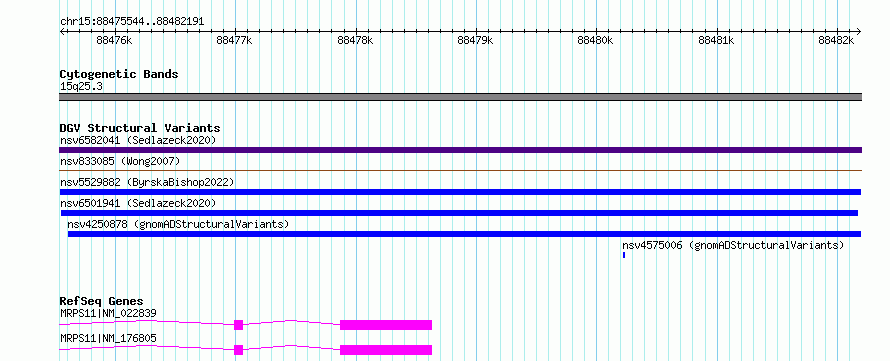This screenshot has width=890, height=361.
Task: Open the nsv4575006 (gnomADStructuralVariants) label
Action: click(x=733, y=245)
